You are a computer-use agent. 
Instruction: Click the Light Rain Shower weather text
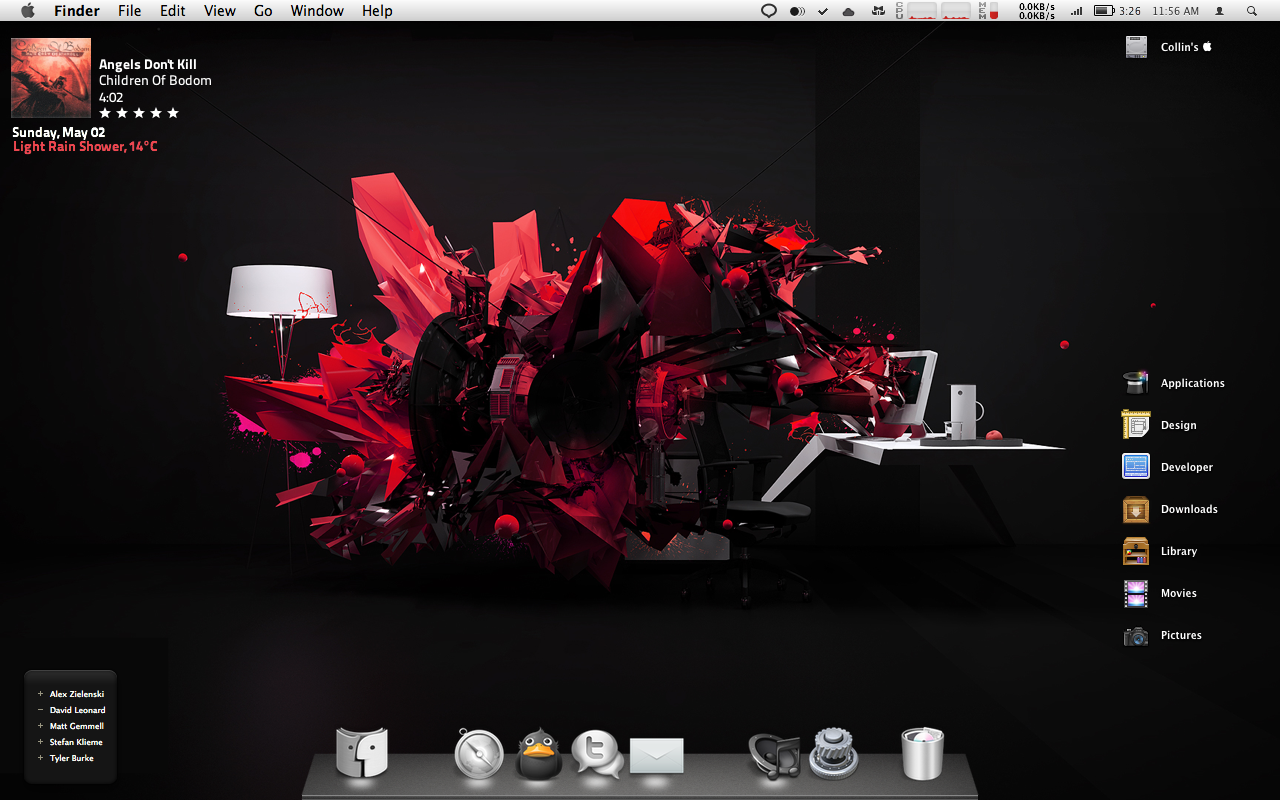coord(85,147)
